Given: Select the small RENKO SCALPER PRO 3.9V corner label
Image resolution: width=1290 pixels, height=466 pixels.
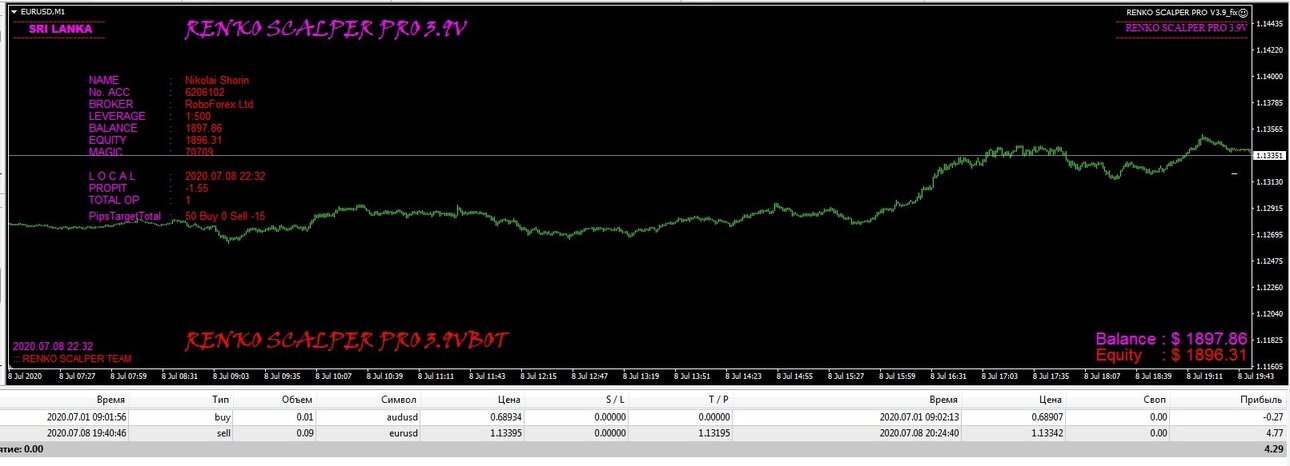Looking at the screenshot, I should (1186, 27).
